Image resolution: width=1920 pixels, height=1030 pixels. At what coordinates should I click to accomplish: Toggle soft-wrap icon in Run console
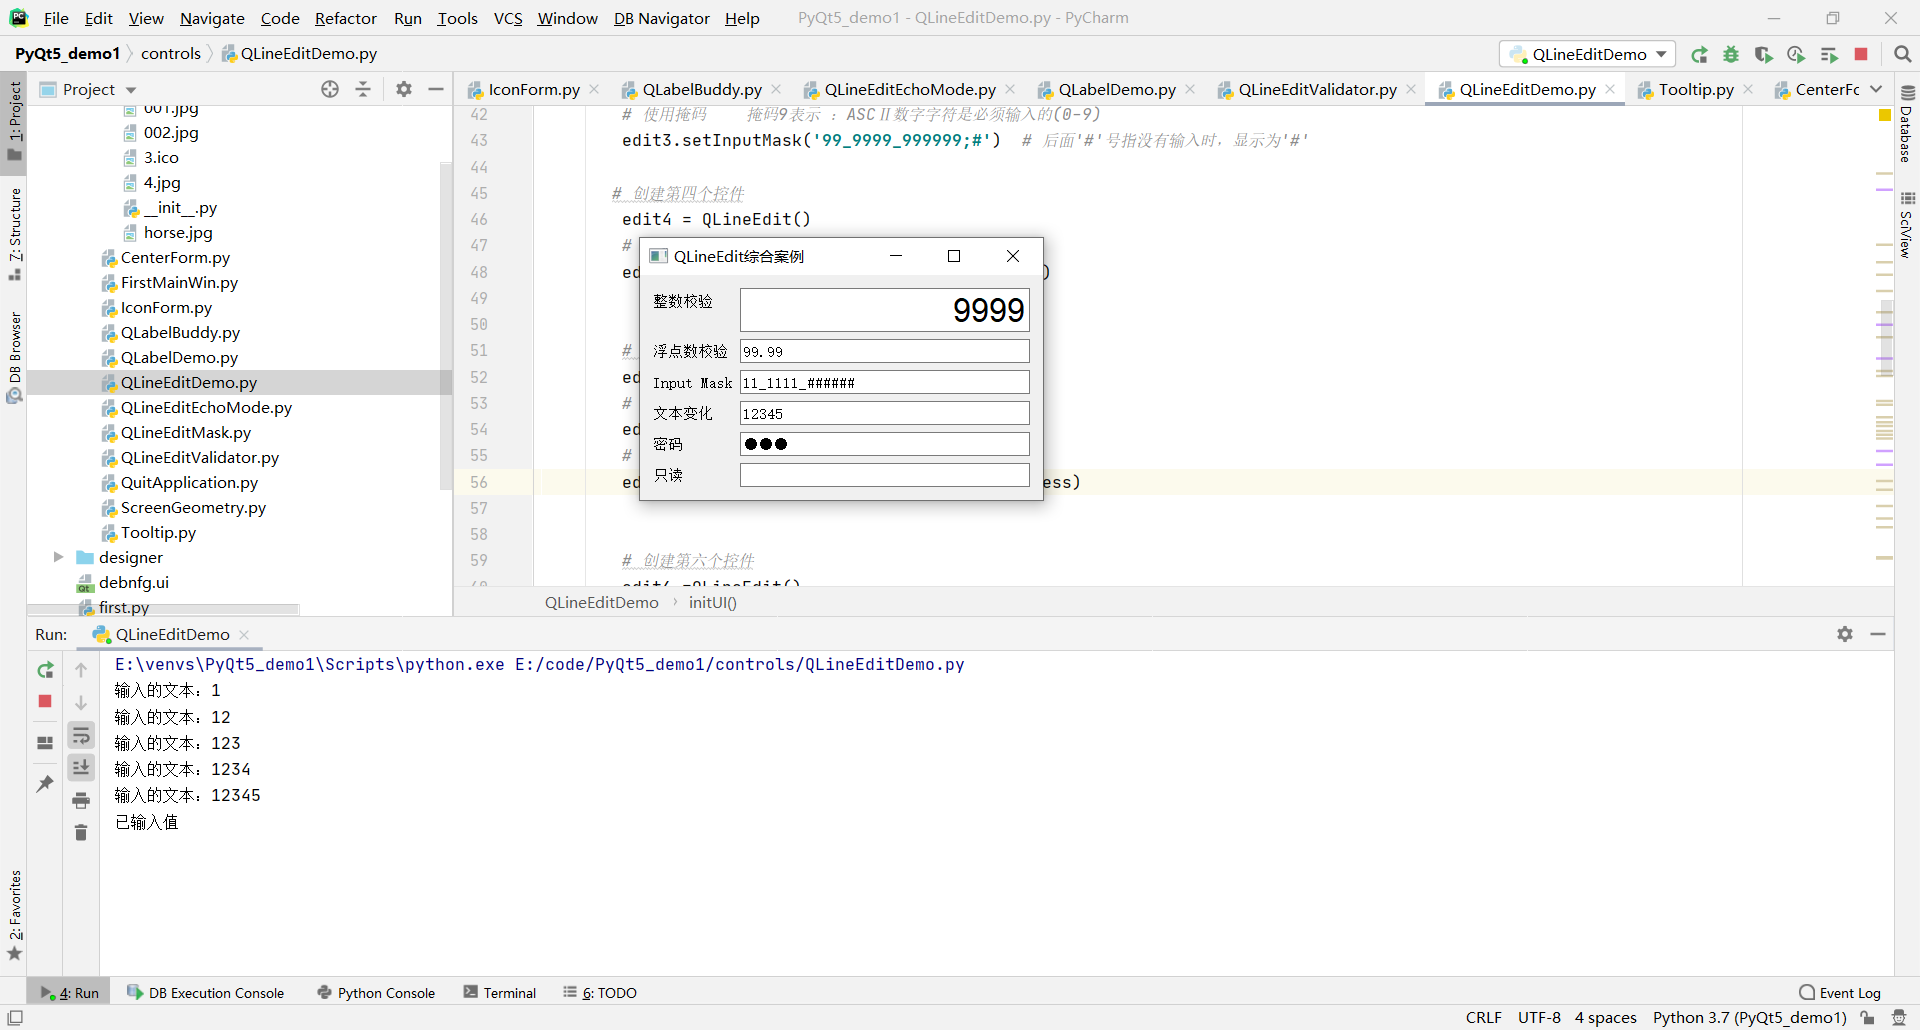pos(81,736)
